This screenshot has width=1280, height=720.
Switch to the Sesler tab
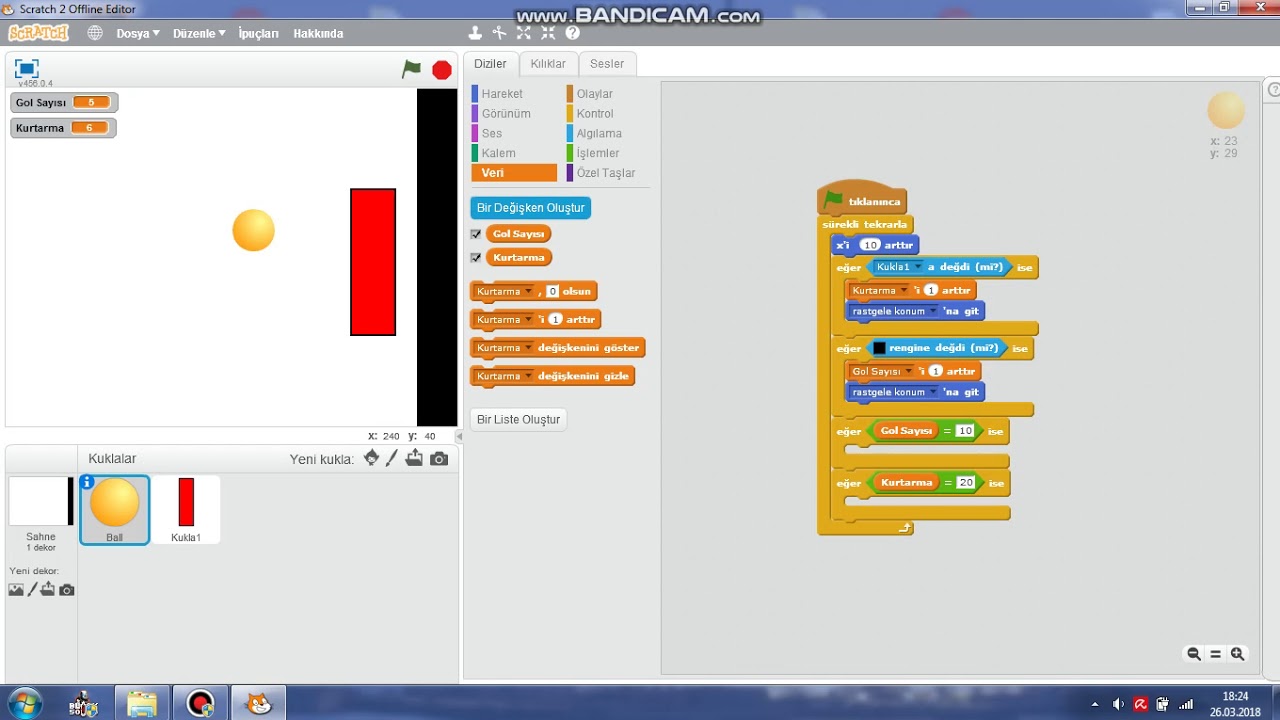point(607,64)
